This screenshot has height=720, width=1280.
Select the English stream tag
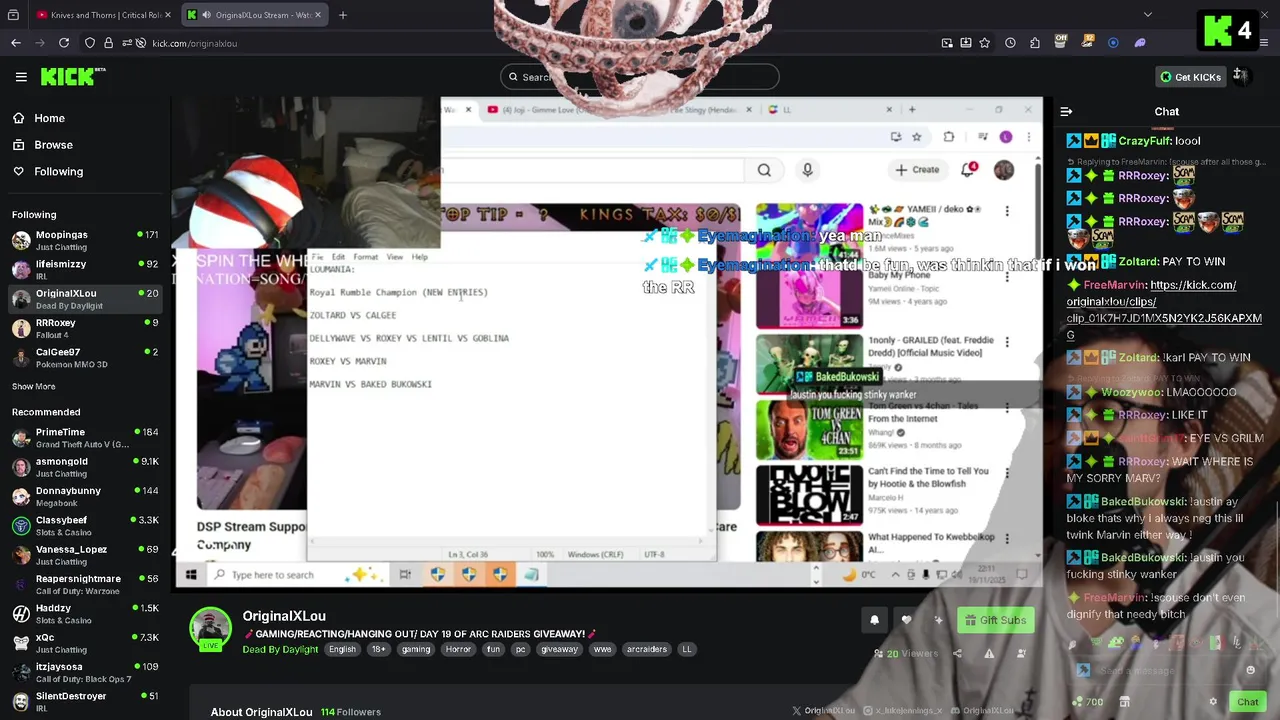[x=342, y=649]
